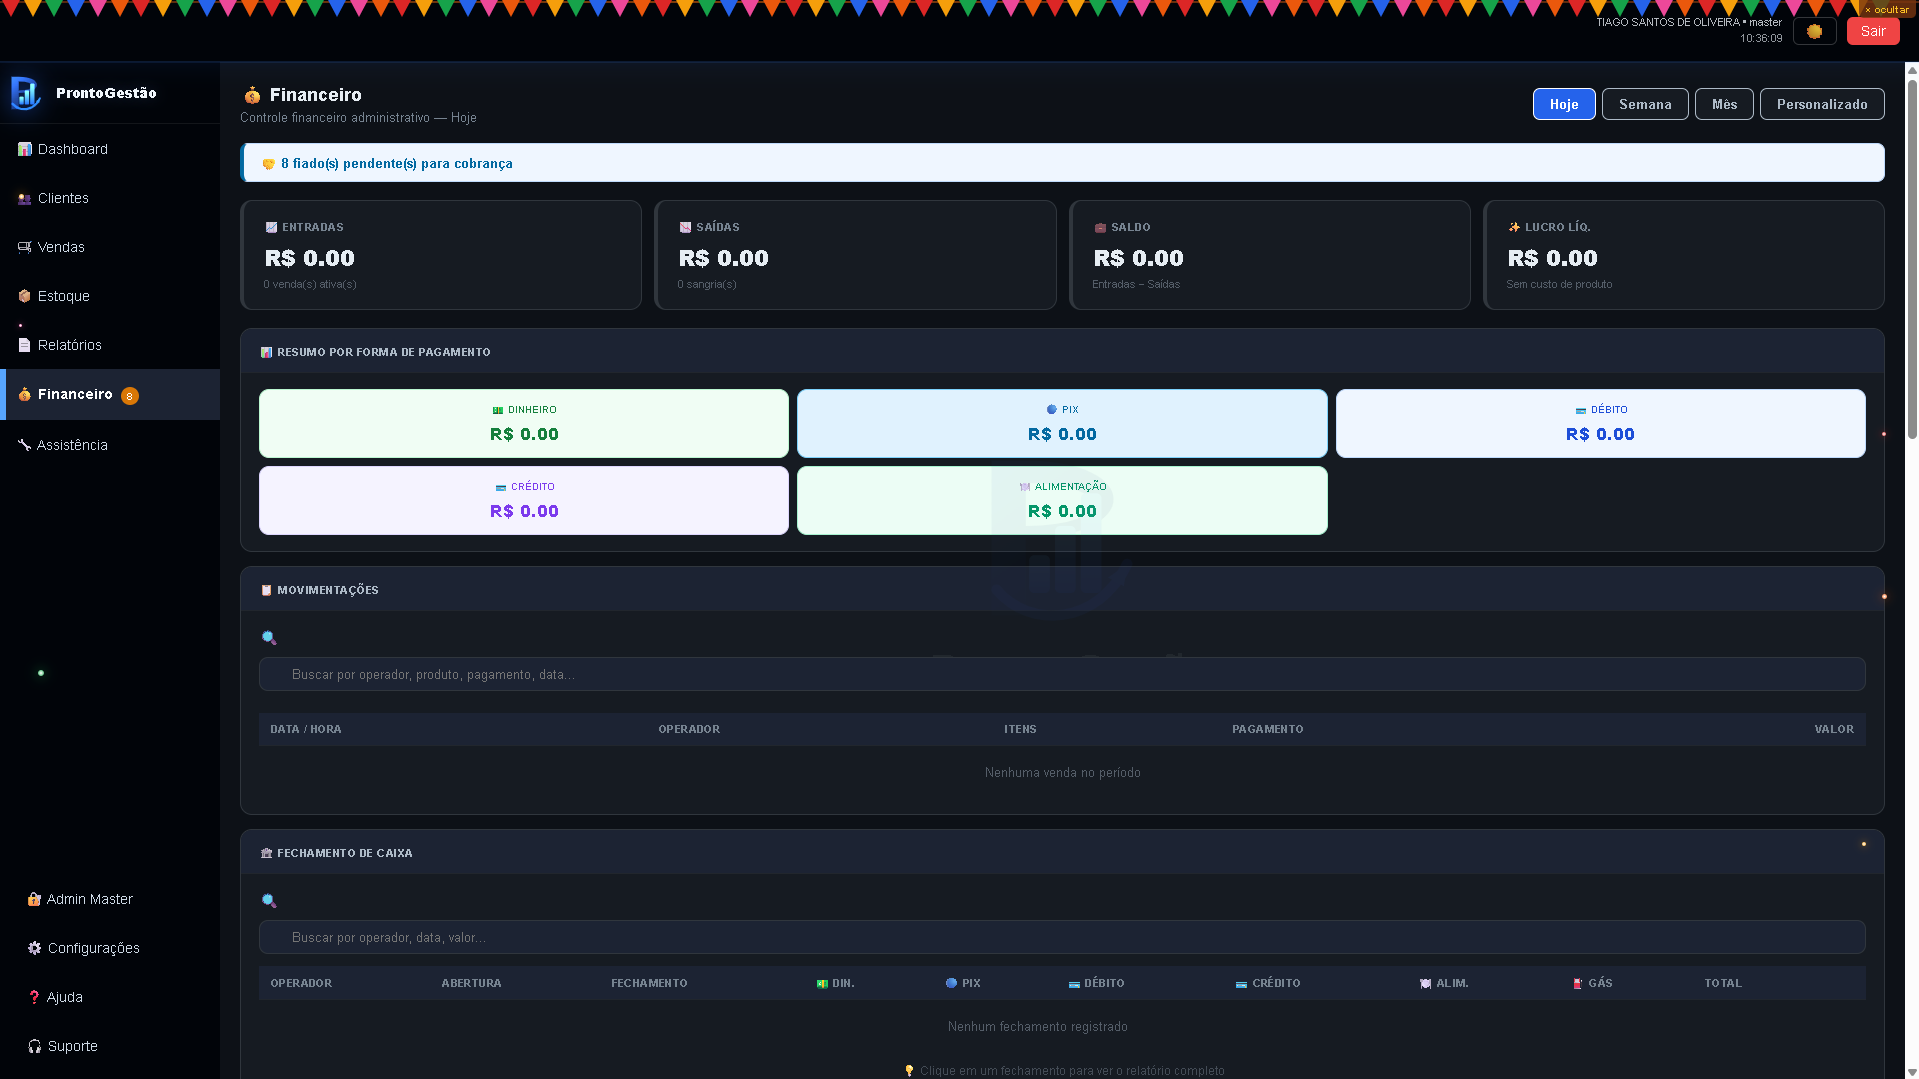The height and width of the screenshot is (1079, 1919).
Task: Click the ABERTURA column header
Action: tap(471, 983)
